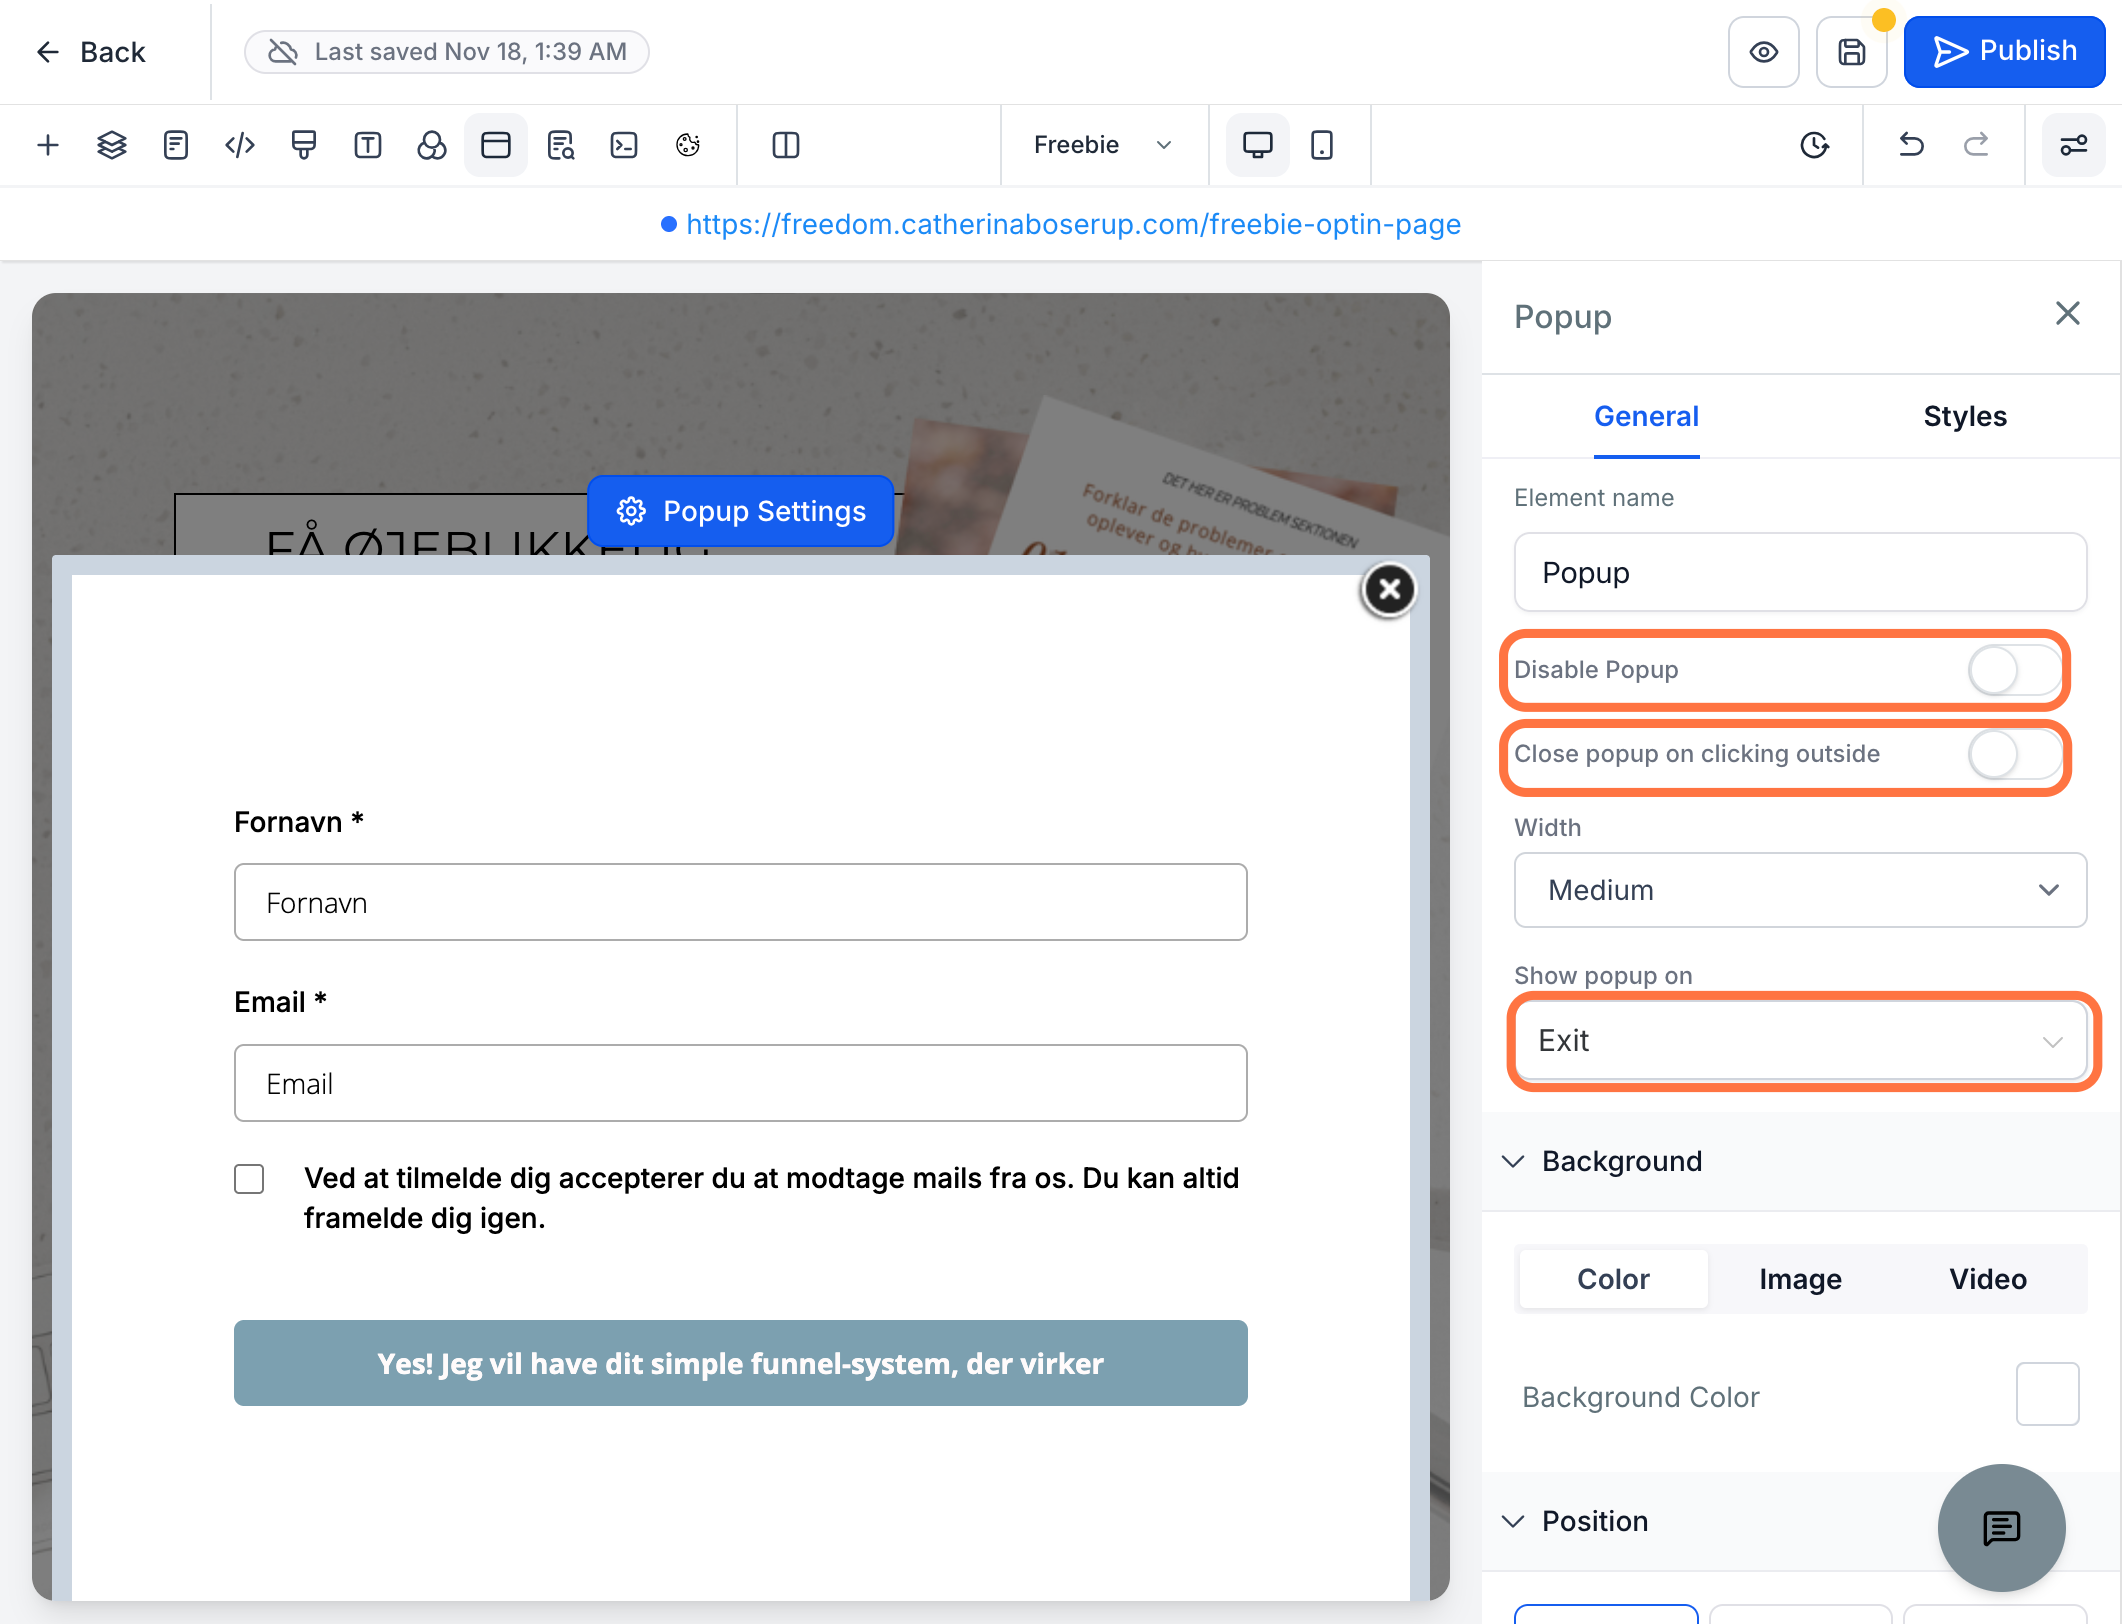
Task: Open the tracking code terminal icon
Action: coord(624,145)
